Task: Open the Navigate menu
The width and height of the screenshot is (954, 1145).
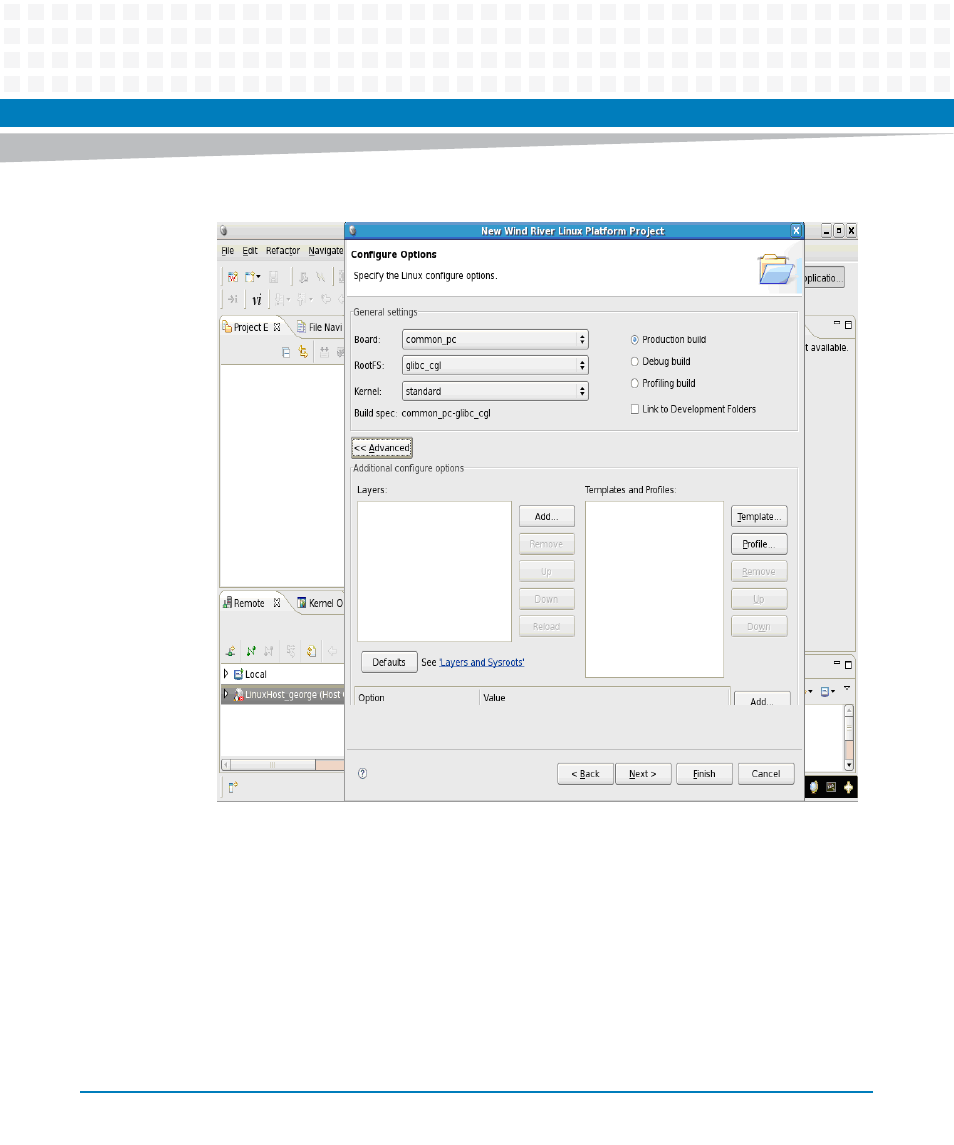Action: coord(326,250)
